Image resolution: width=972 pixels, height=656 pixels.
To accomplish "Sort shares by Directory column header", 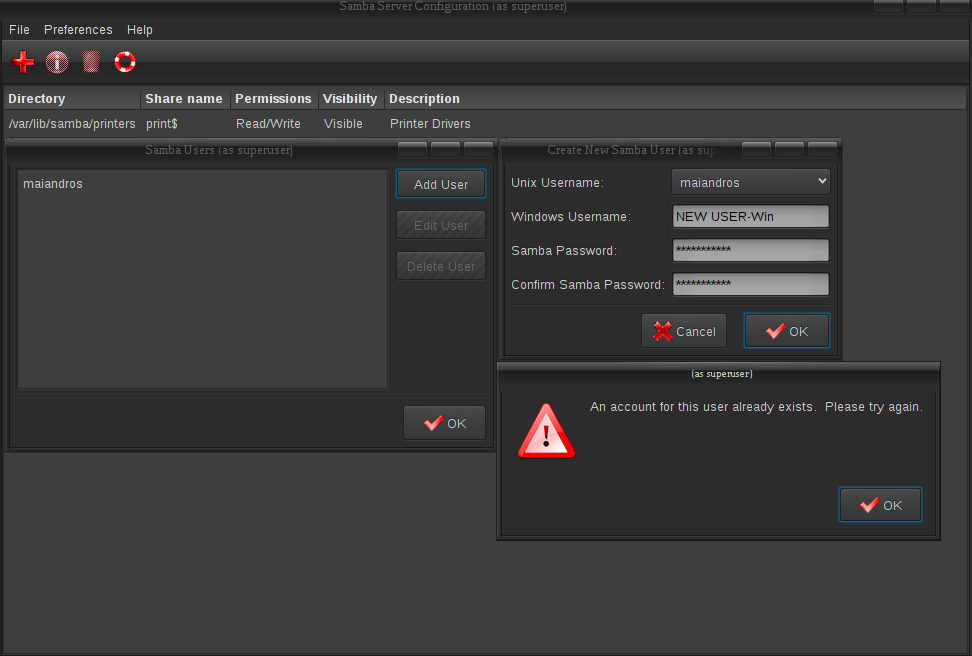I will [x=72, y=99].
